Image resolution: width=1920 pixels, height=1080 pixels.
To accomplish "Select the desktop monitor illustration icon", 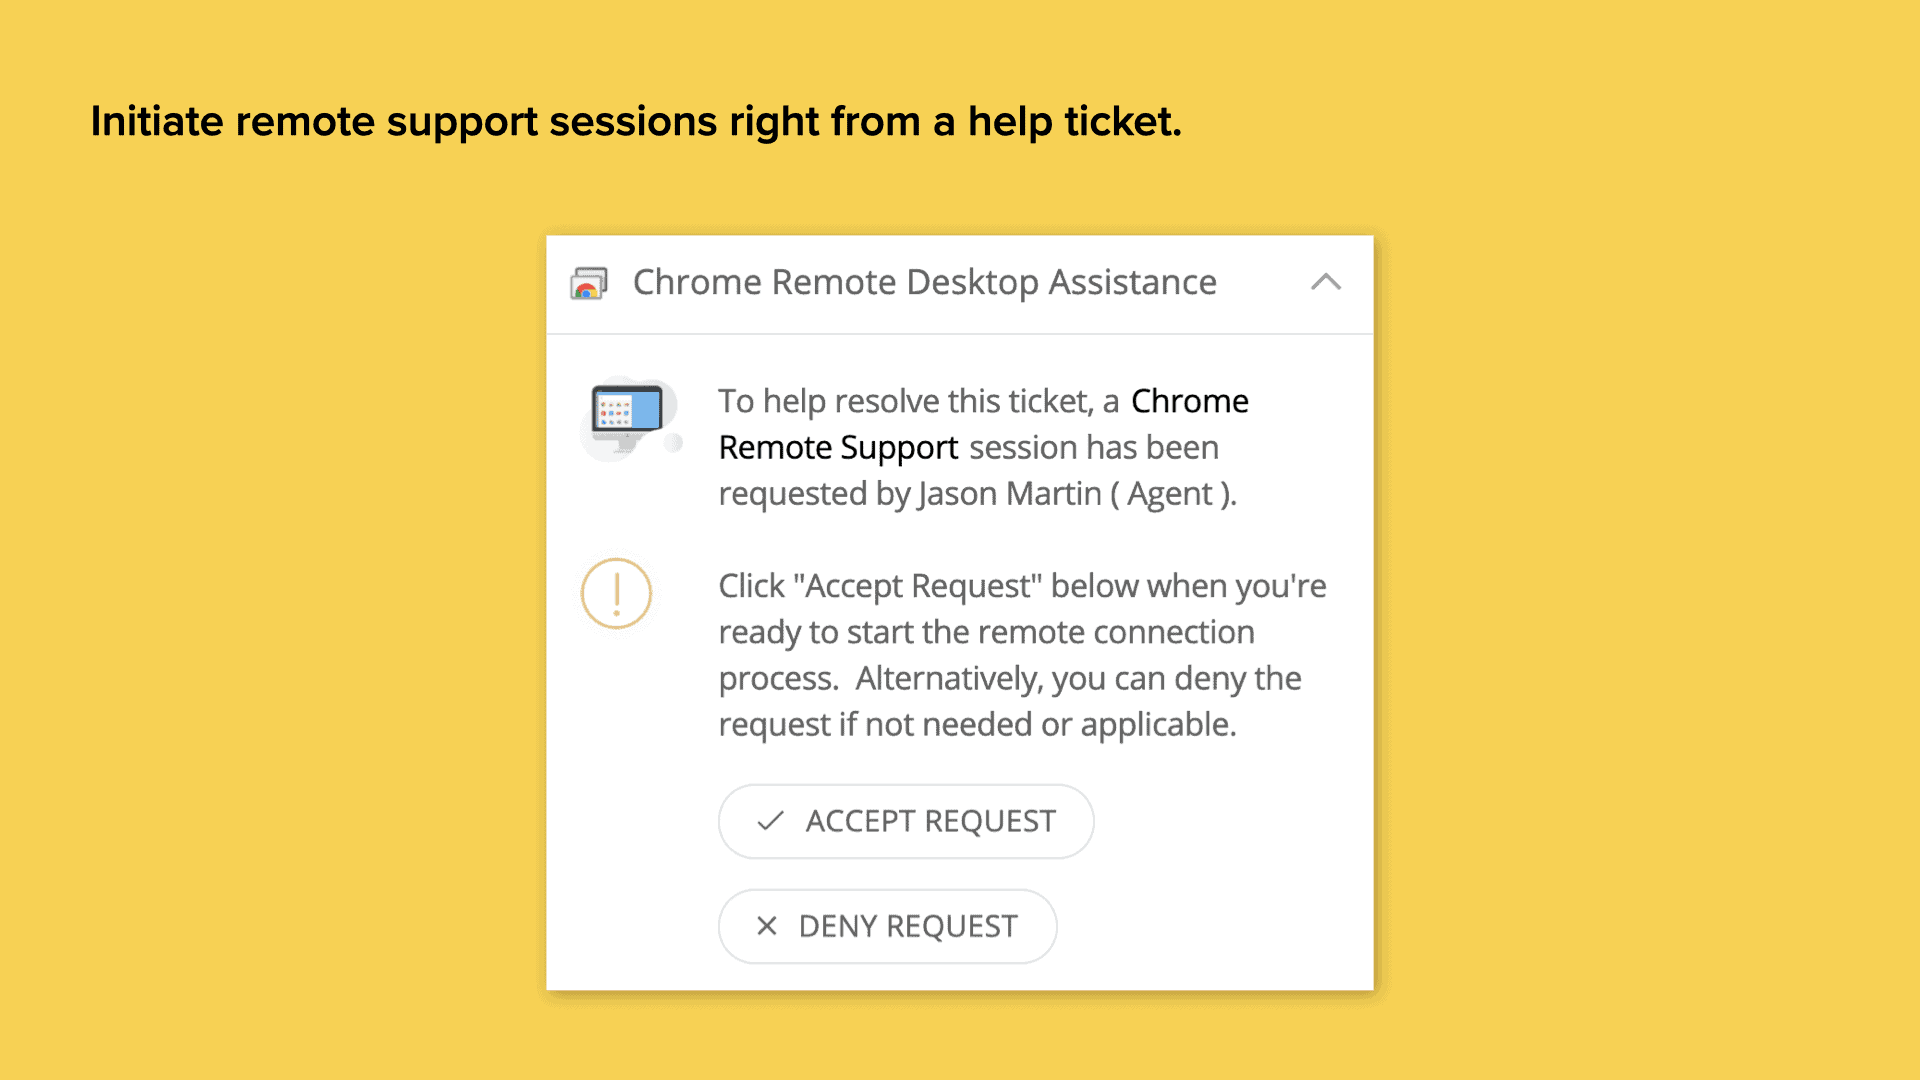I will pos(628,413).
